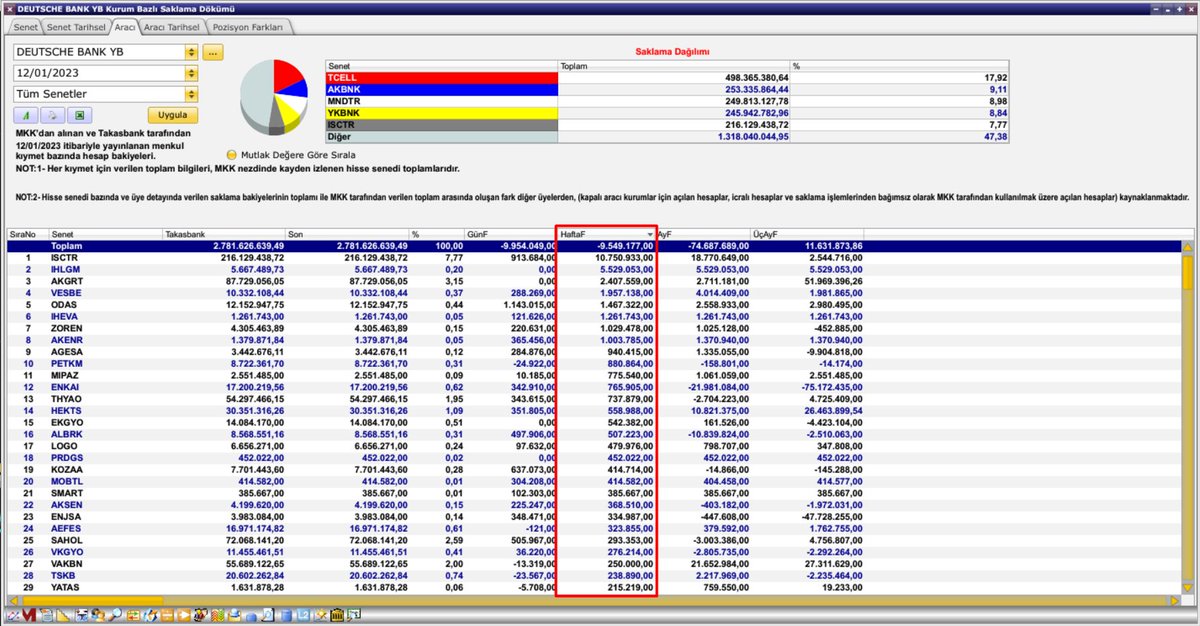Sort by the SıraNo column header
The image size is (1200, 626).
pyautogui.click(x=28, y=234)
